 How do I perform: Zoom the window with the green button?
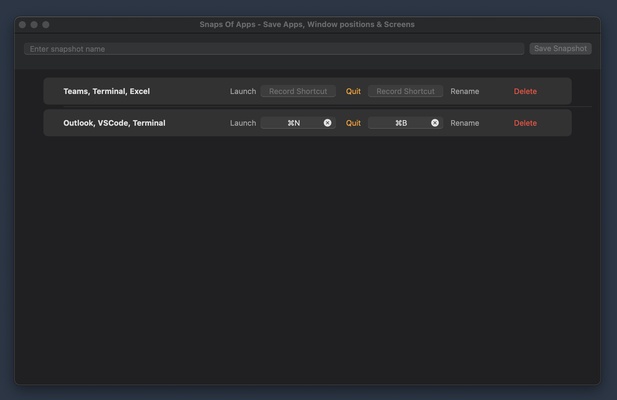pyautogui.click(x=46, y=24)
